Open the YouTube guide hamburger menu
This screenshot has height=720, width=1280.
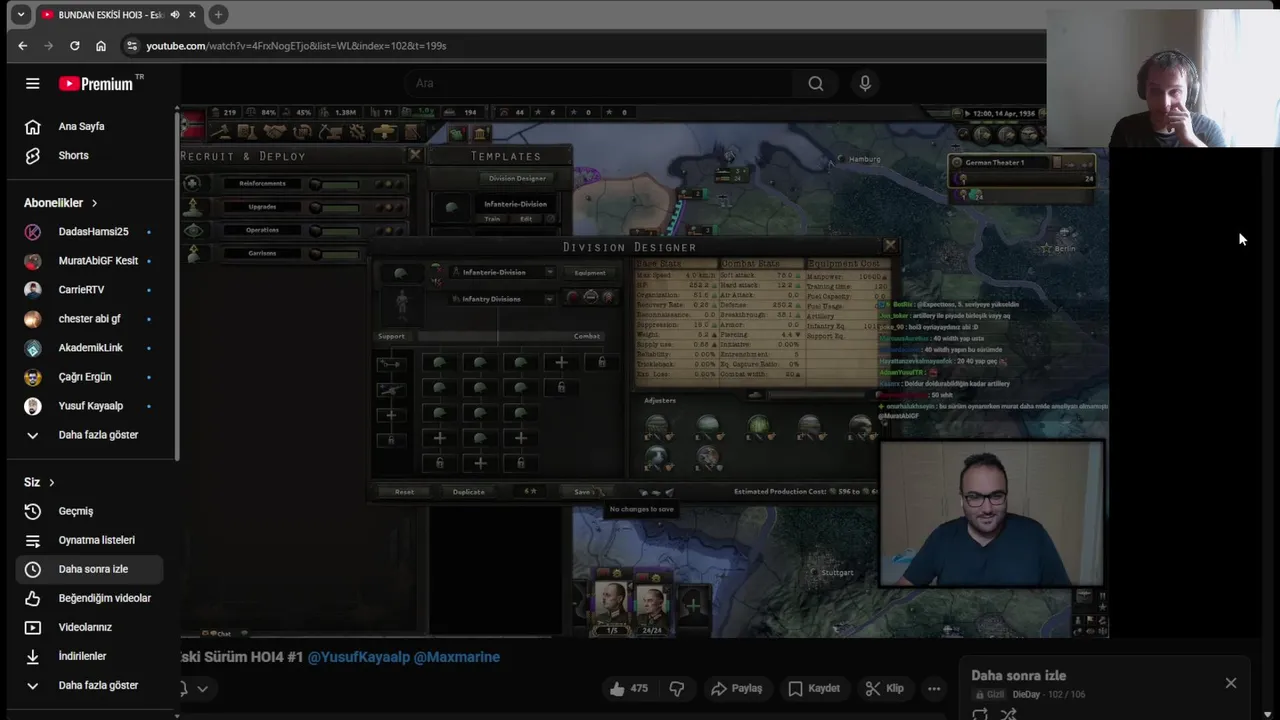[x=32, y=84]
